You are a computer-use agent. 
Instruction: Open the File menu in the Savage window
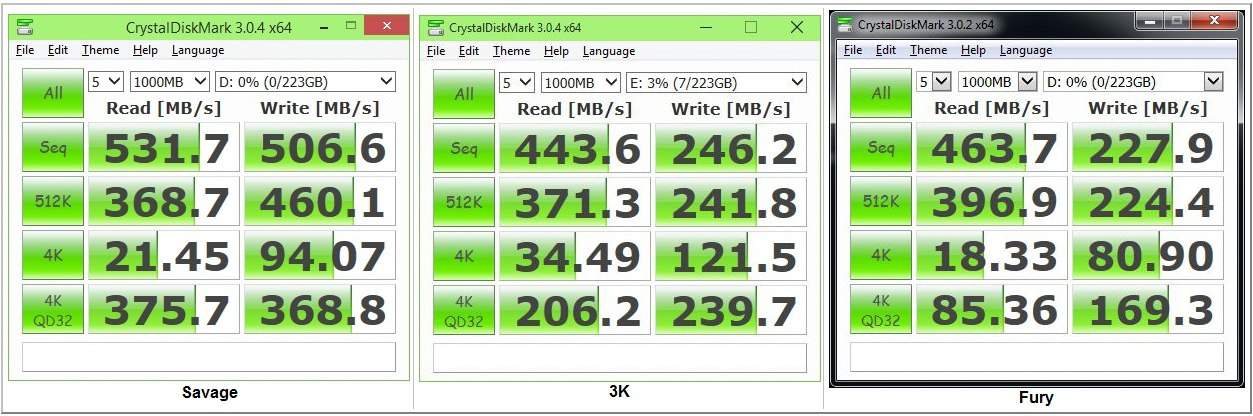coord(25,50)
